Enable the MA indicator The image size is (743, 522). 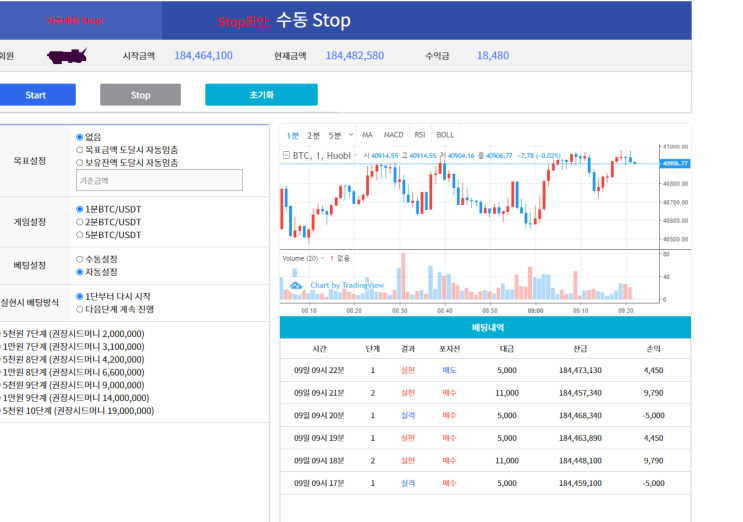click(367, 135)
